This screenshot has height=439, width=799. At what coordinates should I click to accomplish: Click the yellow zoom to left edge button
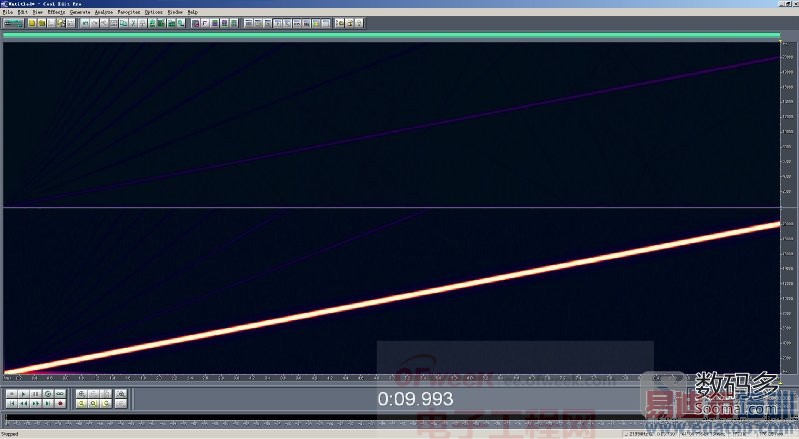(x=82, y=403)
